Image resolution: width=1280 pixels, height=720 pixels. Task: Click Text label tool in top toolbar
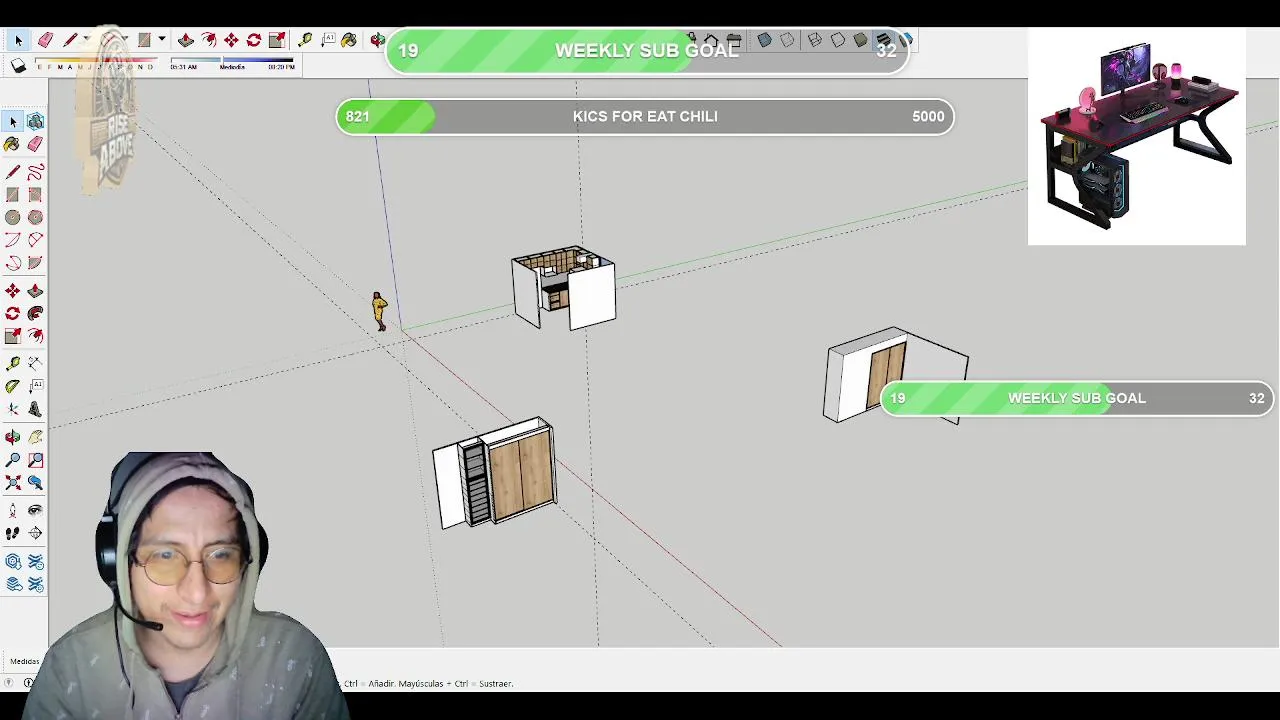(x=328, y=40)
